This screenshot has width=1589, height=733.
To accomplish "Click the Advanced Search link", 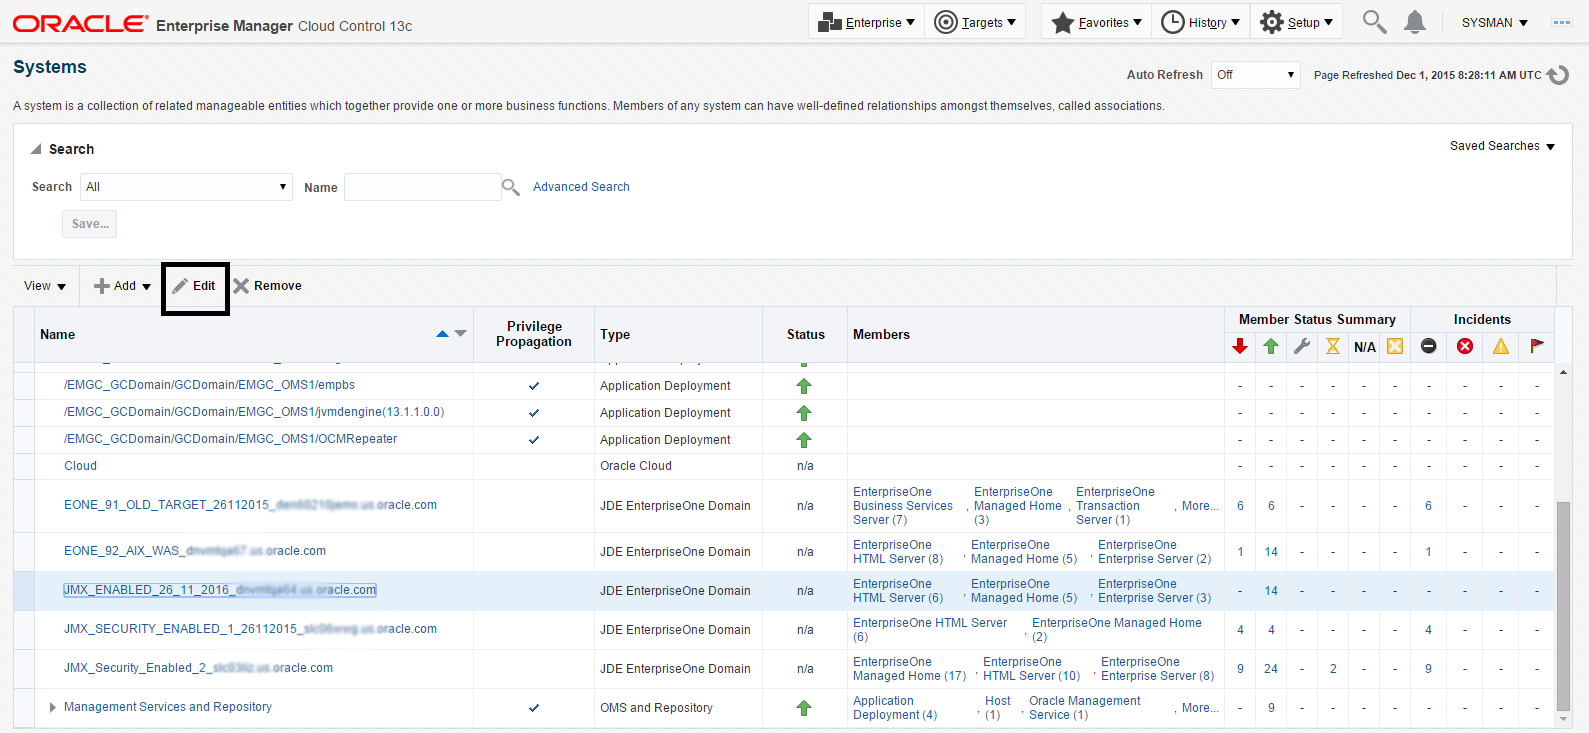I will click(x=581, y=187).
